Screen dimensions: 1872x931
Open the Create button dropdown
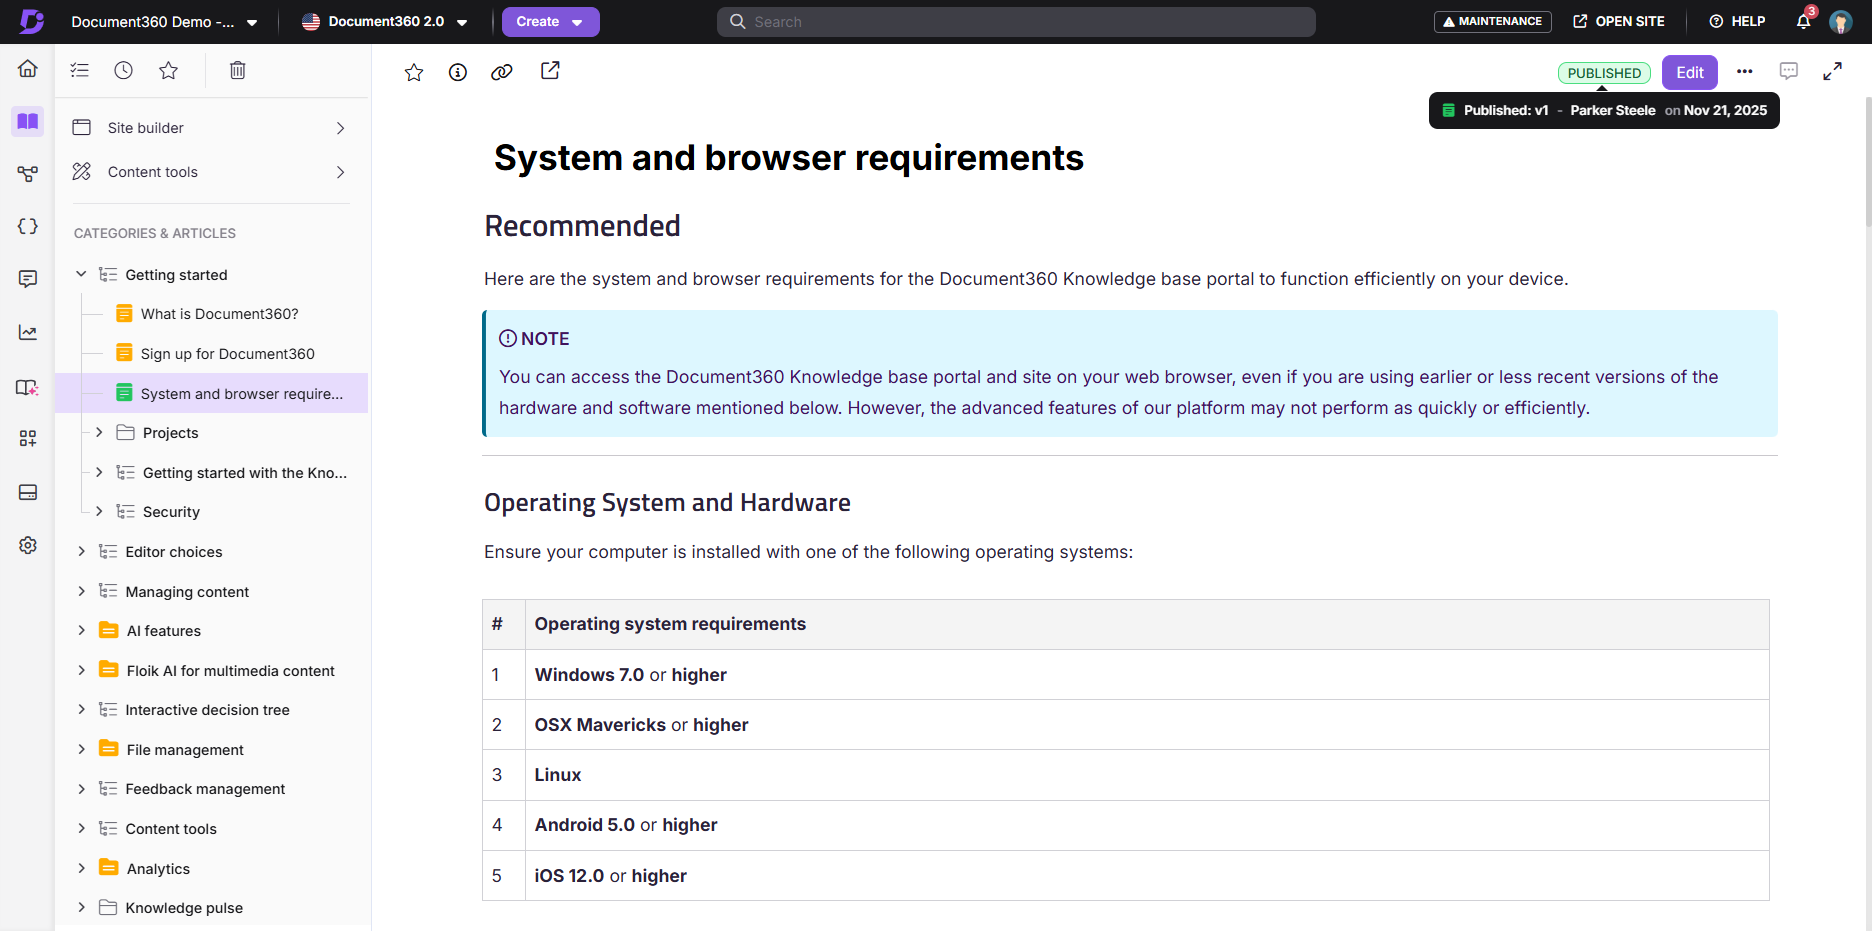click(x=551, y=21)
